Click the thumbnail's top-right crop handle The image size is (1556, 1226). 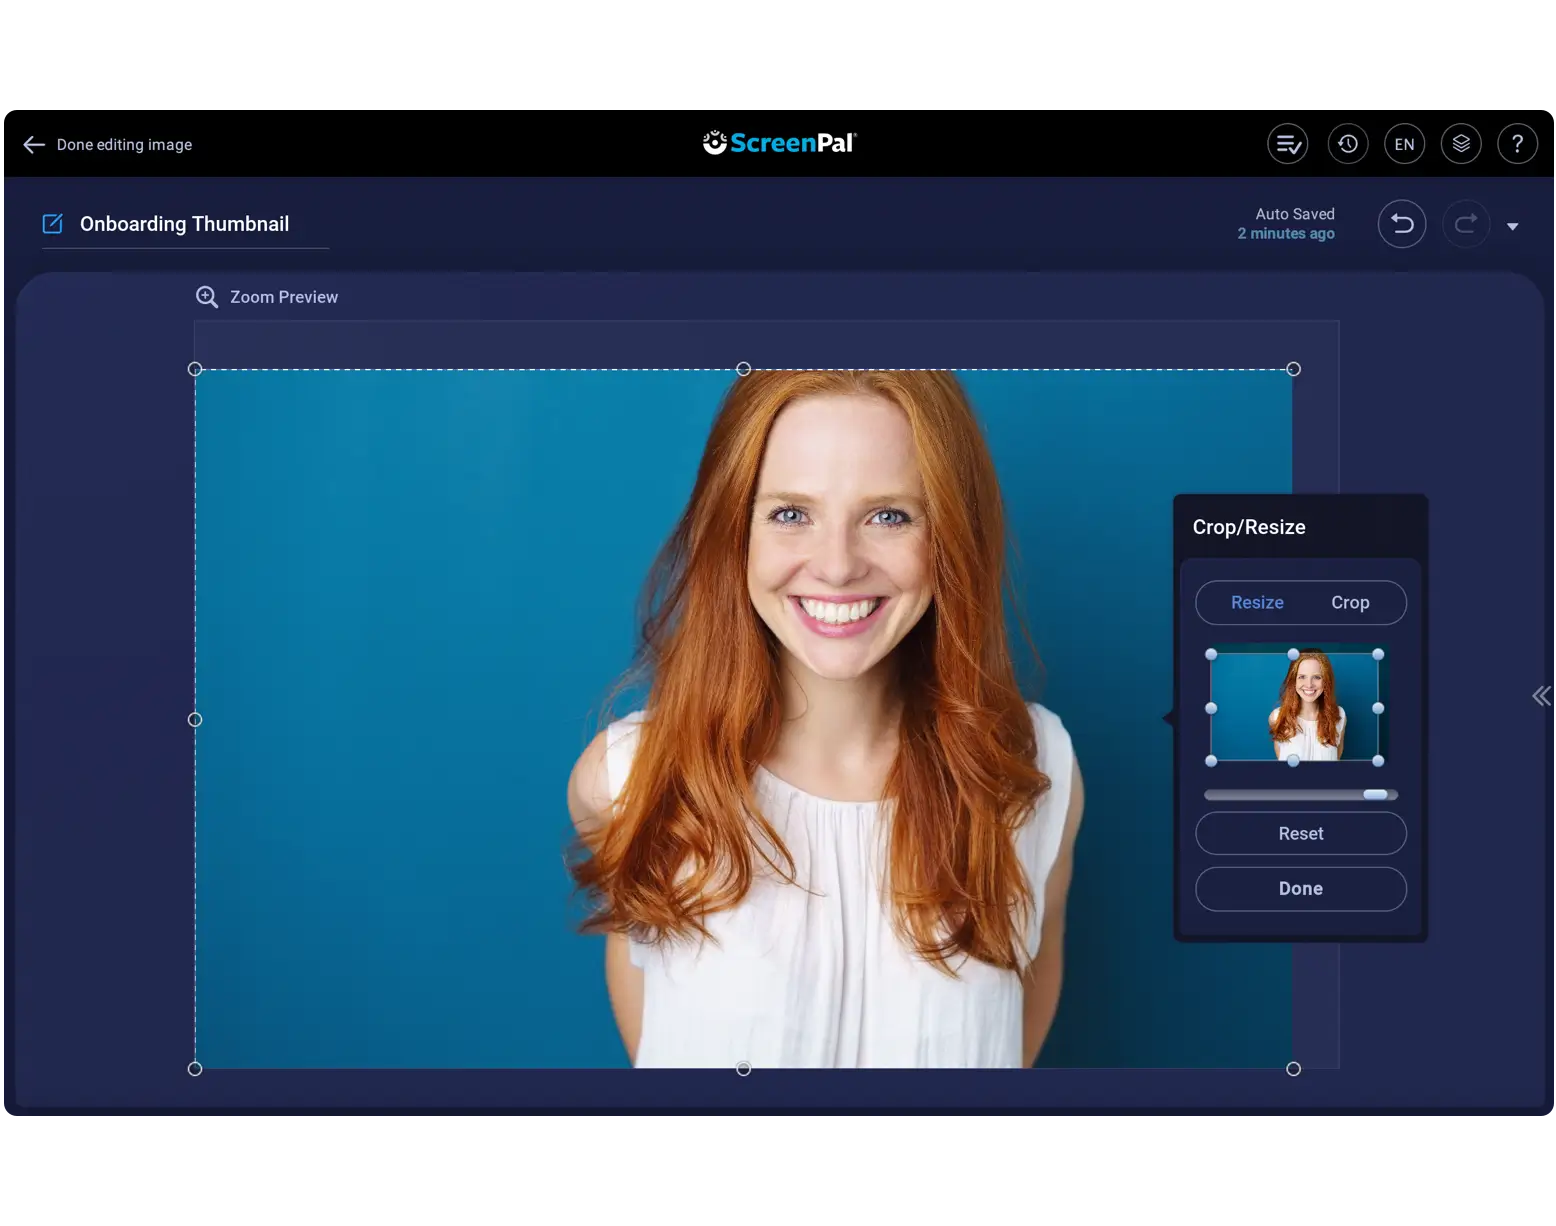point(1378,654)
